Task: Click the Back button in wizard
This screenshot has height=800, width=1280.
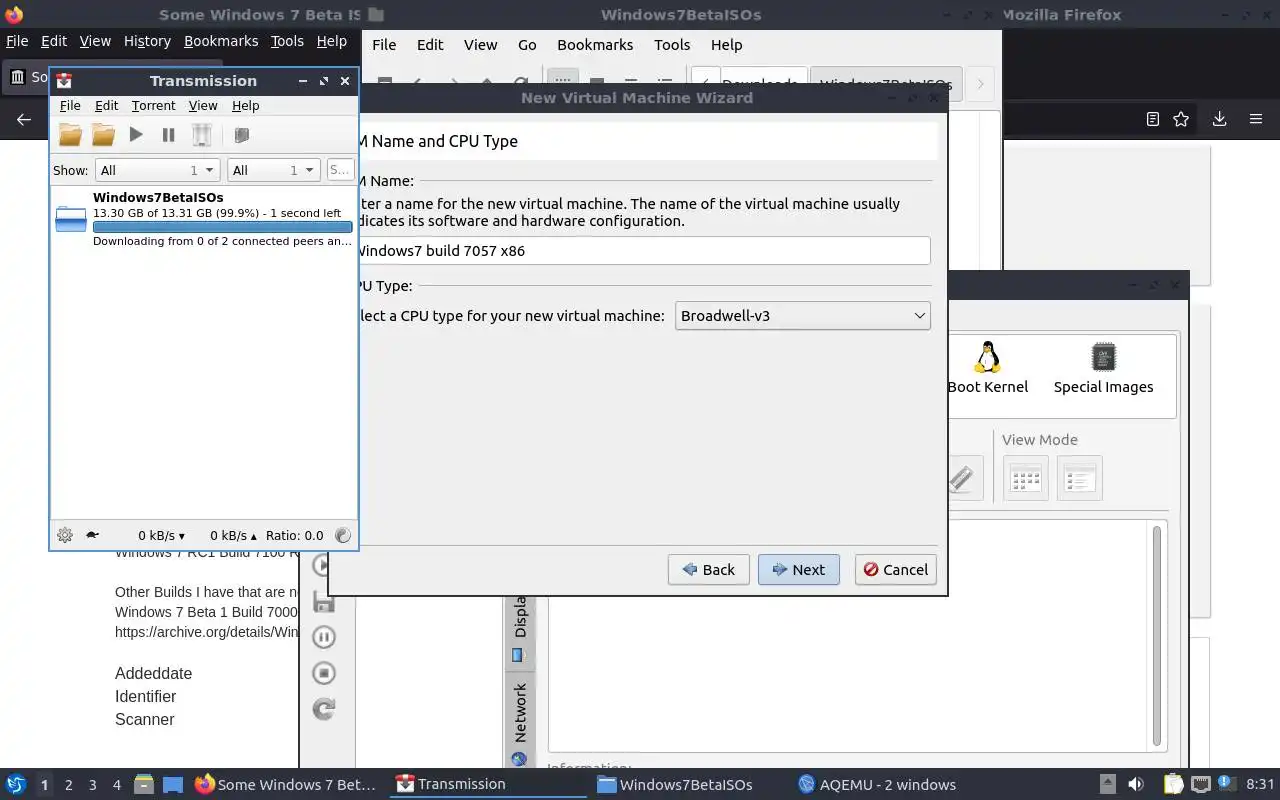Action: (708, 569)
